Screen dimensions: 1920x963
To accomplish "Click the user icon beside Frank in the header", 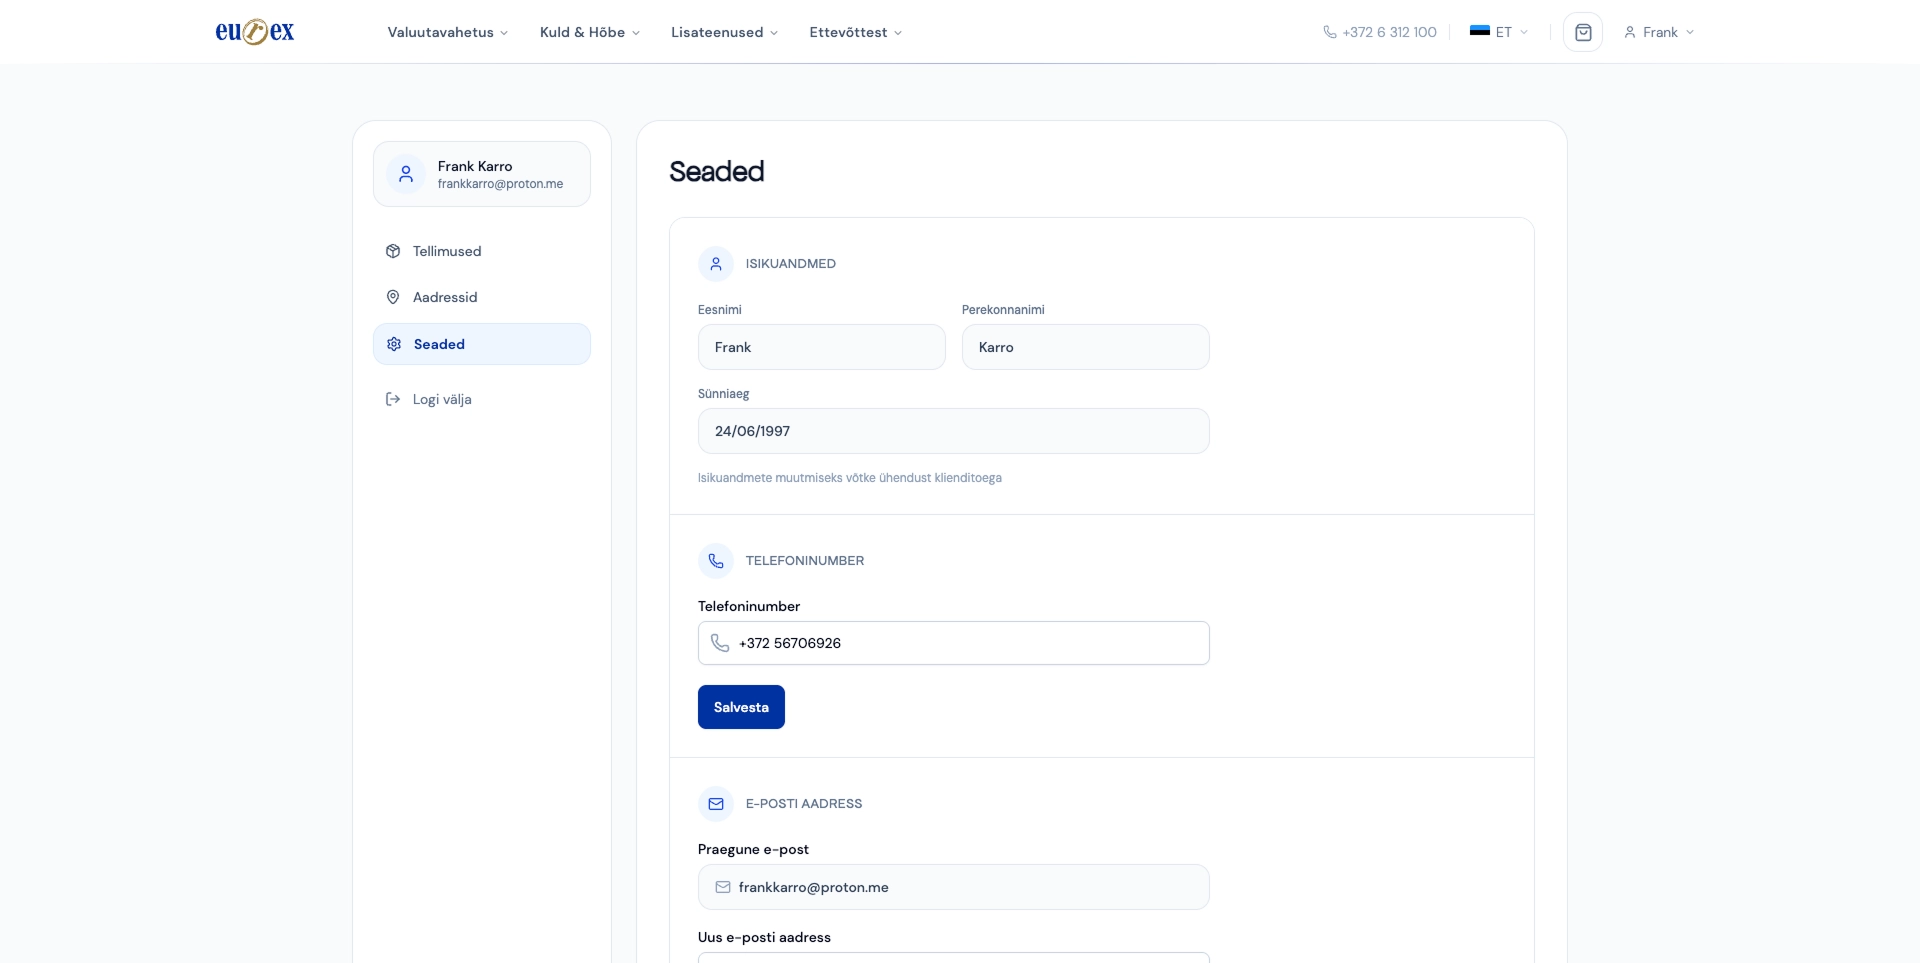I will click(x=1630, y=32).
